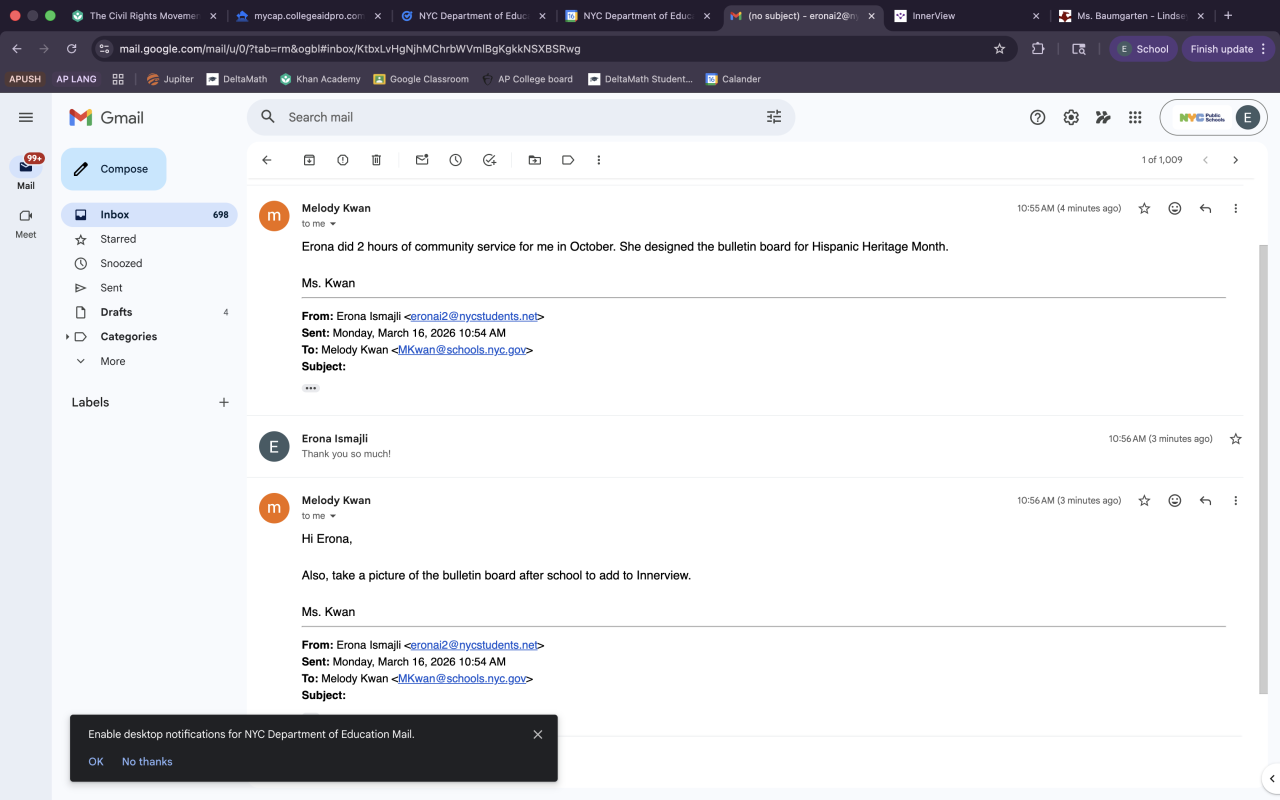
Task: Switch to the InnerView browser tab
Action: 965,16
